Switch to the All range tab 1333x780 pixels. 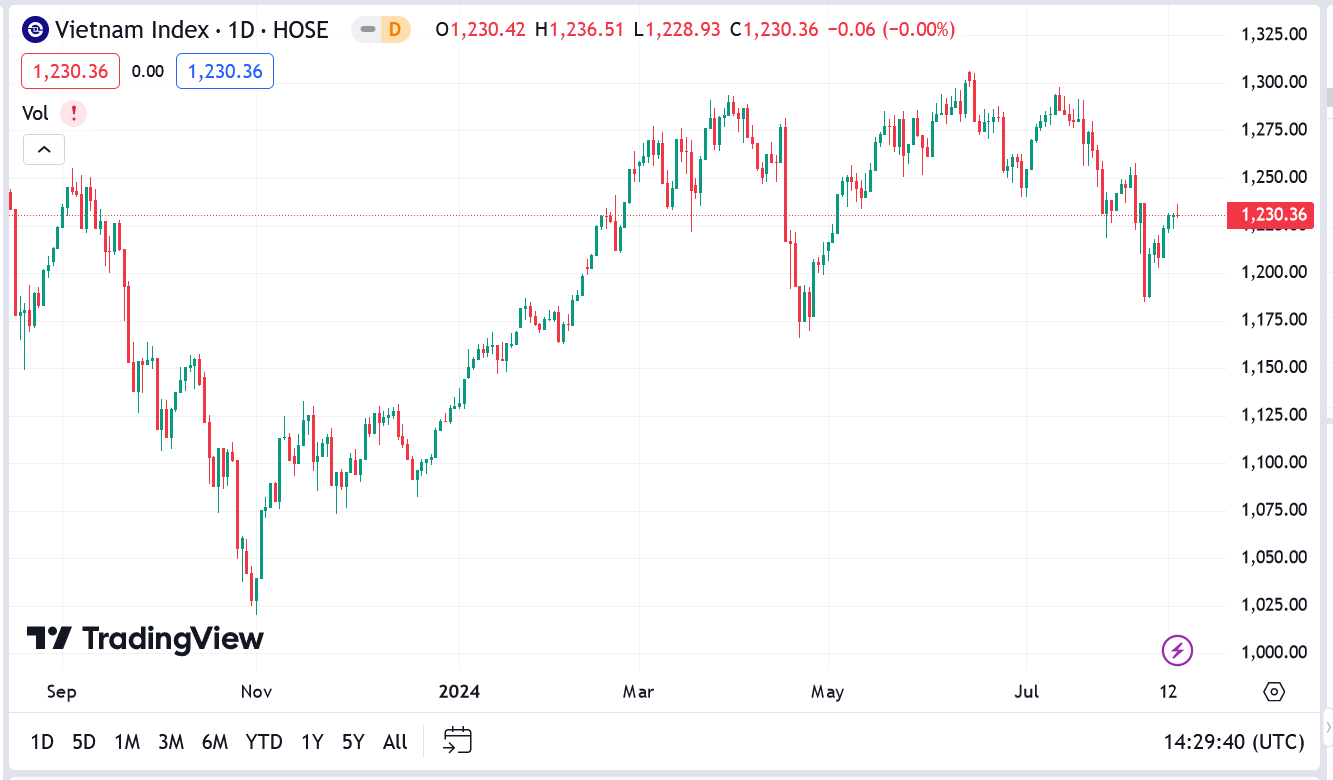coord(395,742)
